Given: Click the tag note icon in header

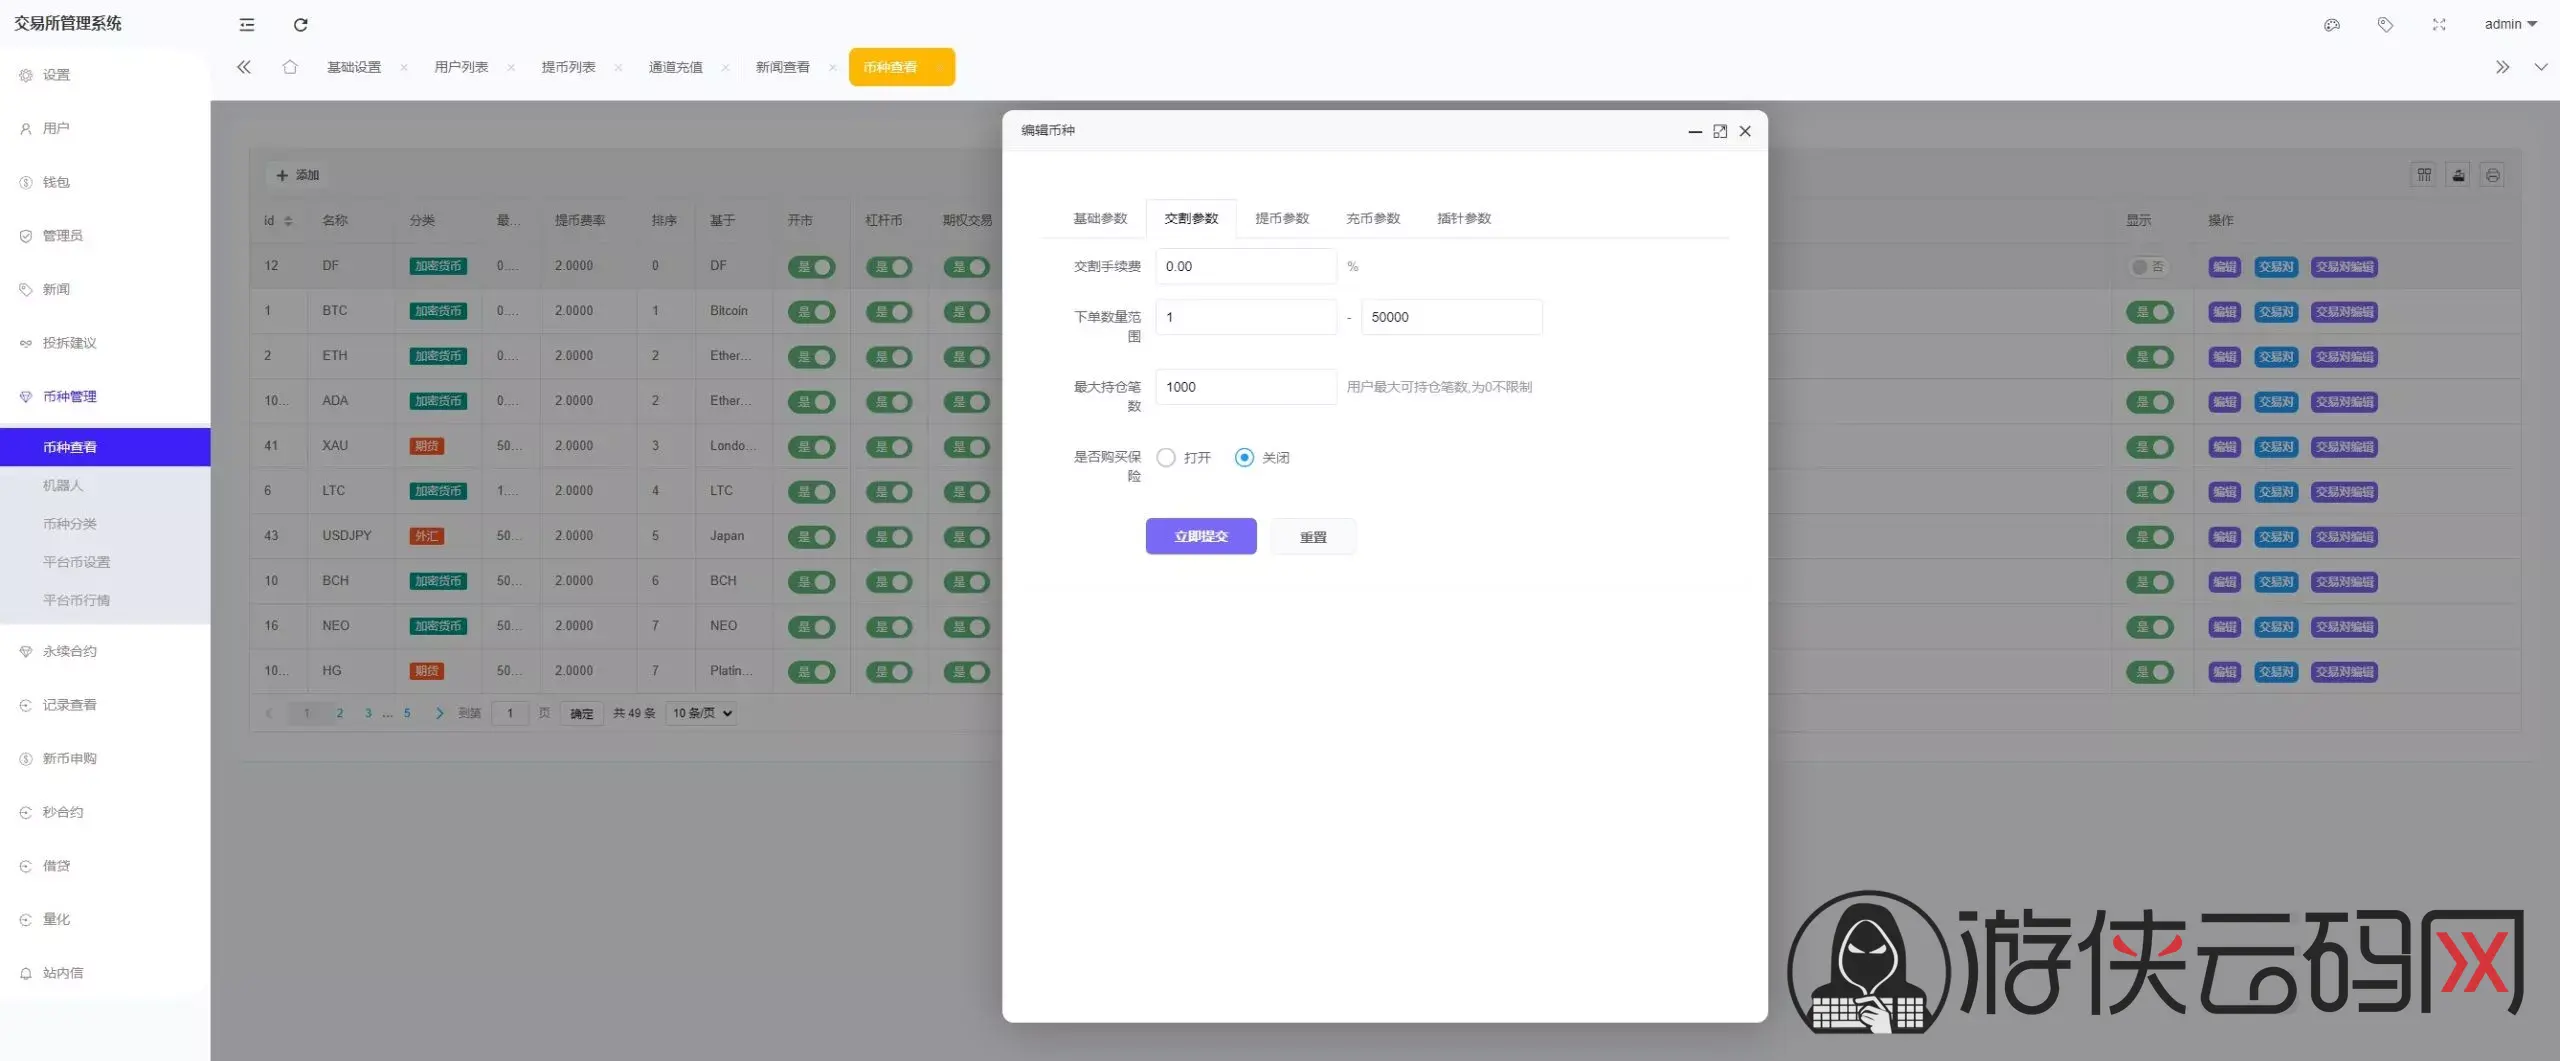Looking at the screenshot, I should tap(2385, 25).
